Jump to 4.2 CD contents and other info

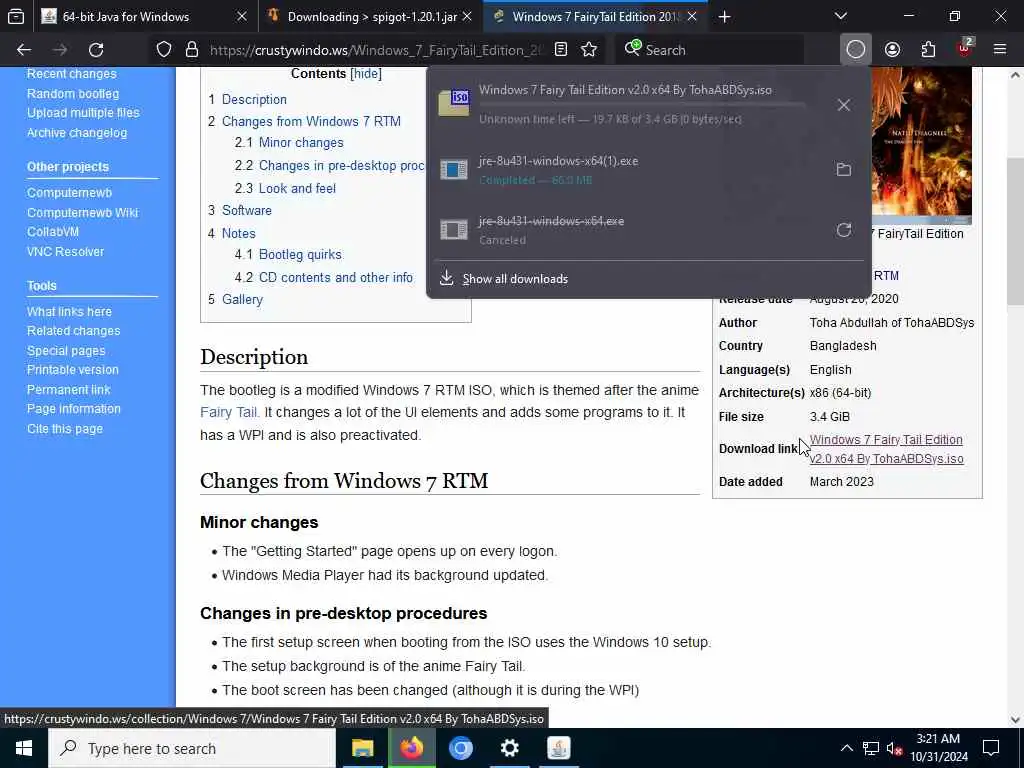(x=323, y=278)
